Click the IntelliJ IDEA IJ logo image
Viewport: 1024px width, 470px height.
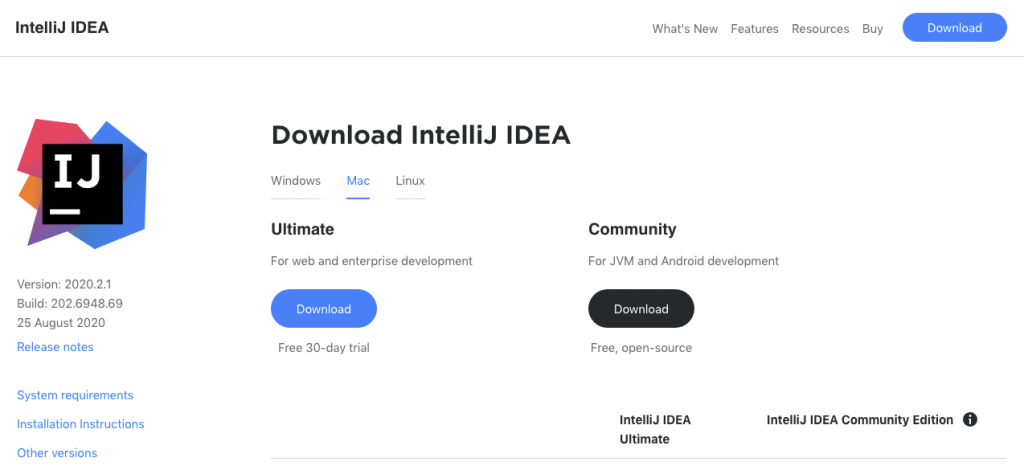pos(82,183)
